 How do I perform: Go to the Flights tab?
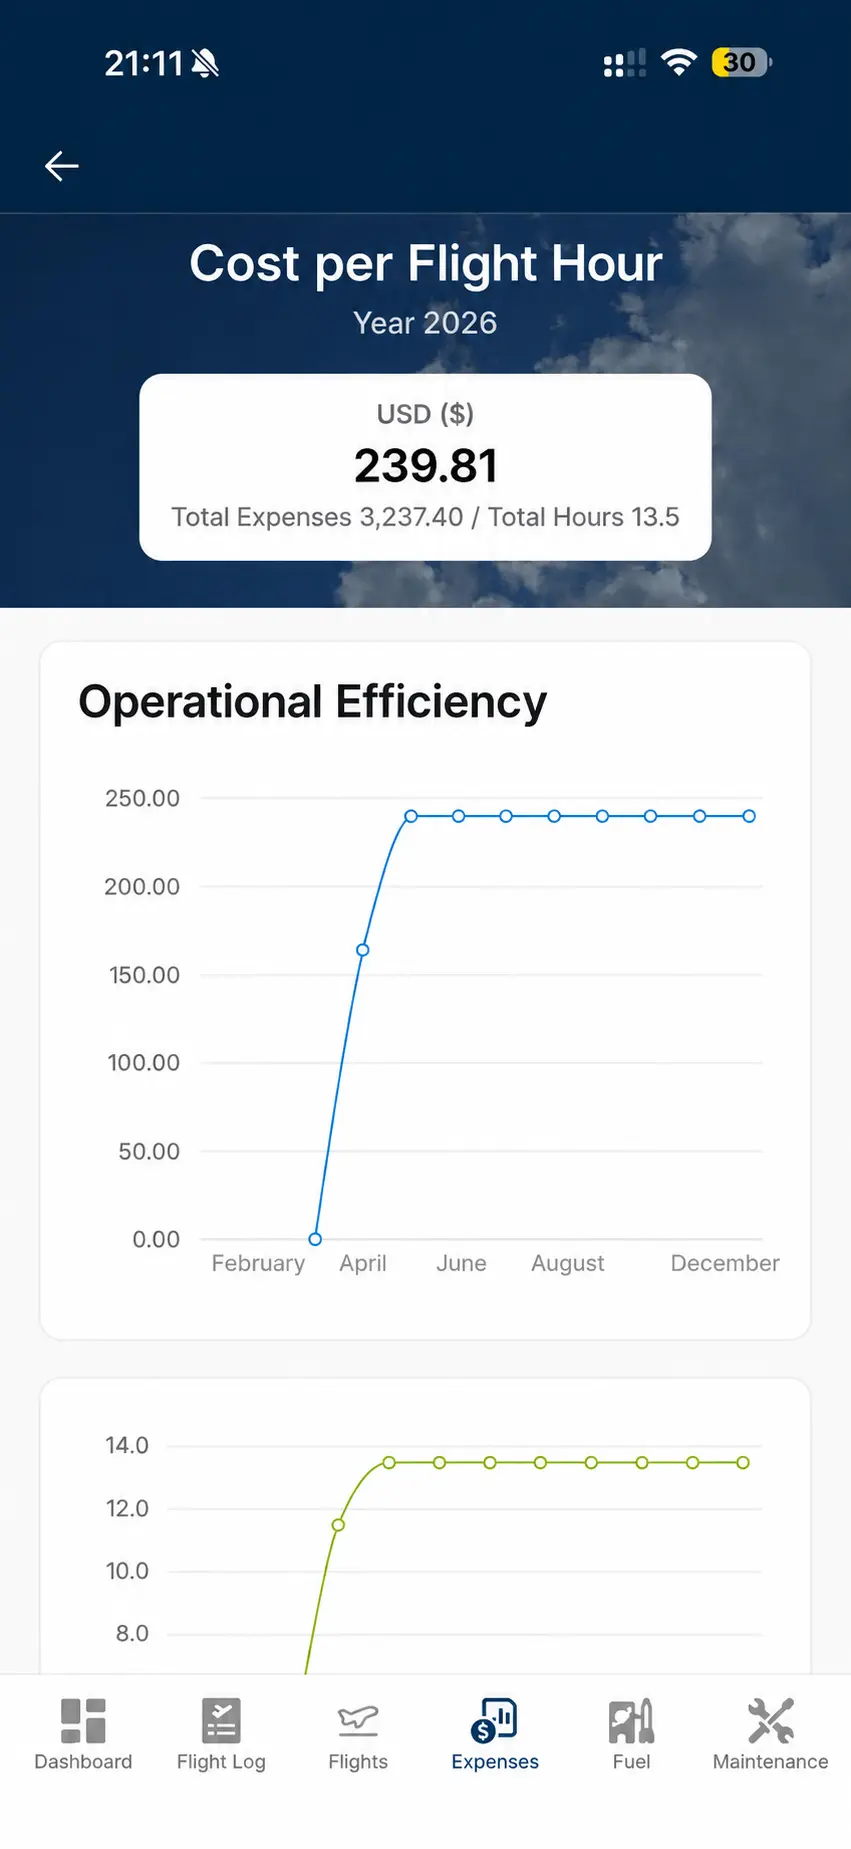click(358, 1735)
